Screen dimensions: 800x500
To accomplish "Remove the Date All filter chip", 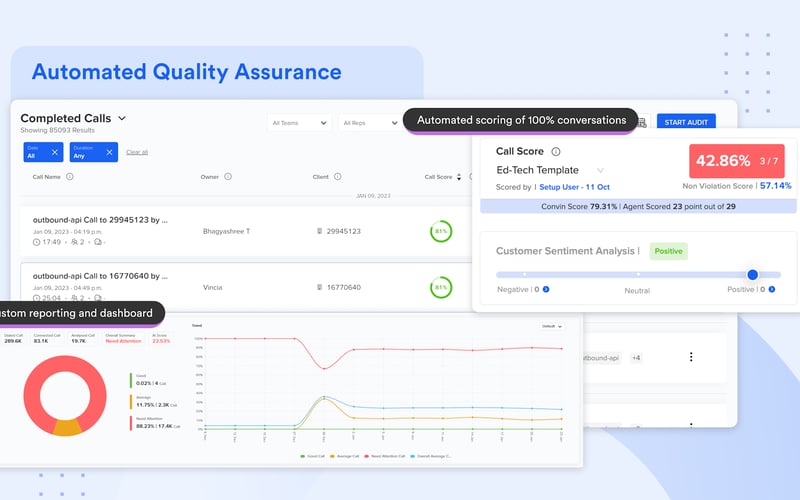I will pos(55,152).
